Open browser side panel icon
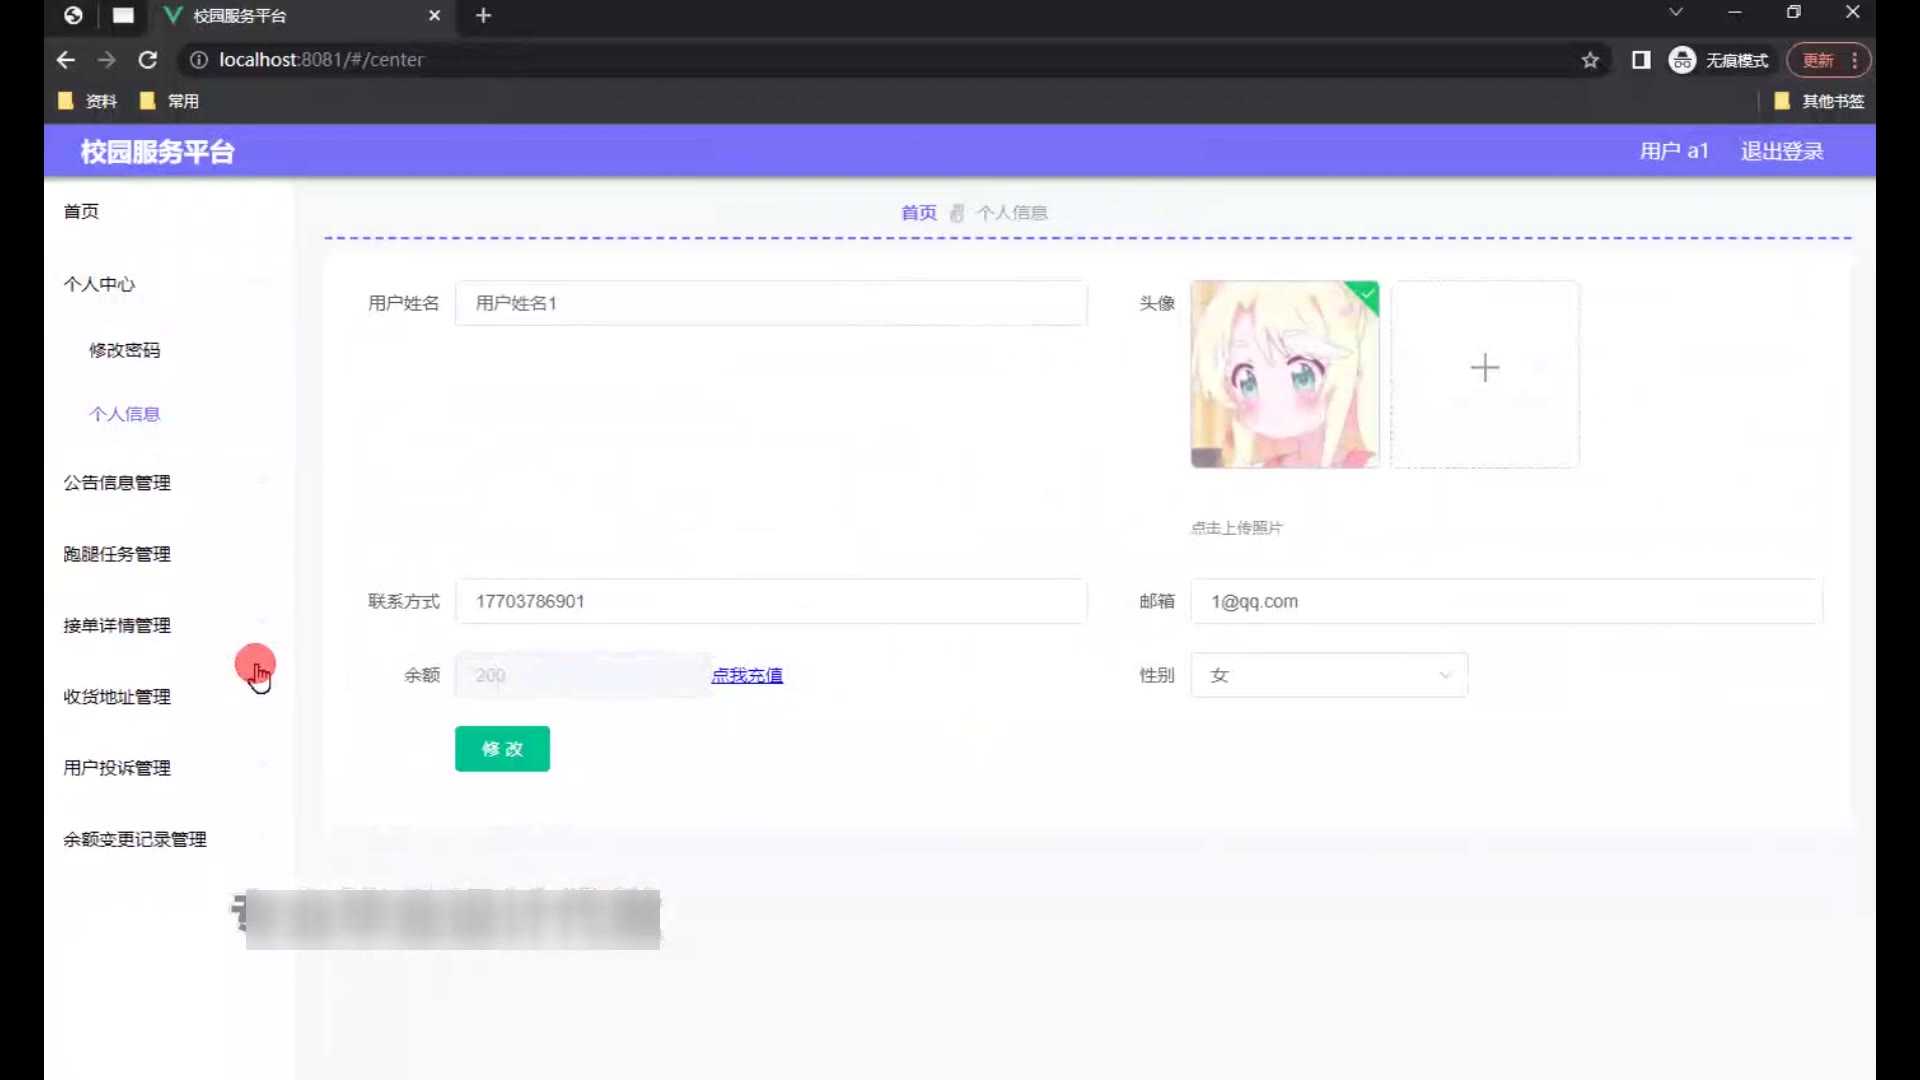 click(x=1641, y=60)
